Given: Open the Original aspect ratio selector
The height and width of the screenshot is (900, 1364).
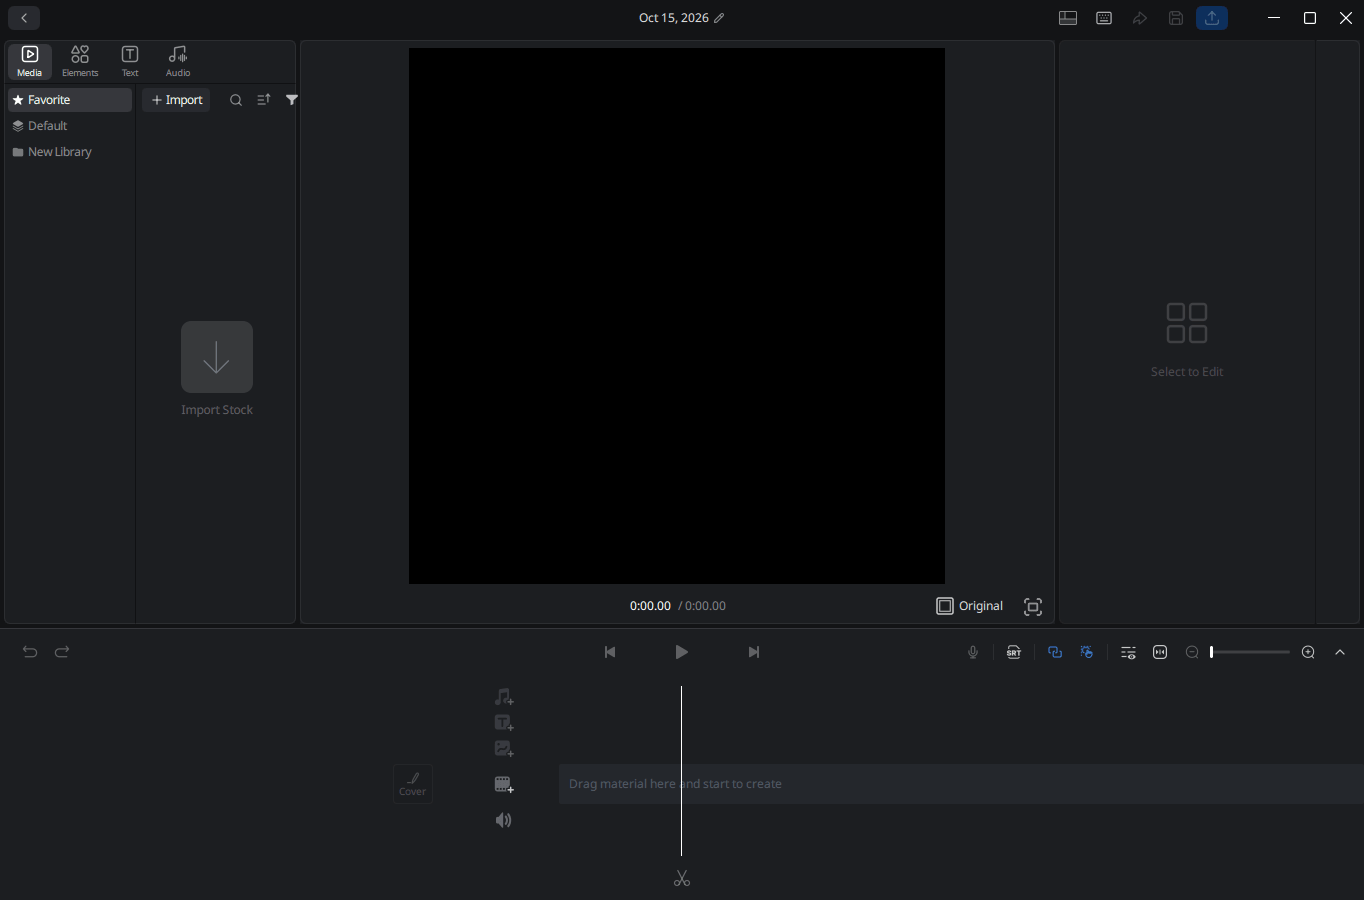Looking at the screenshot, I should [x=970, y=606].
